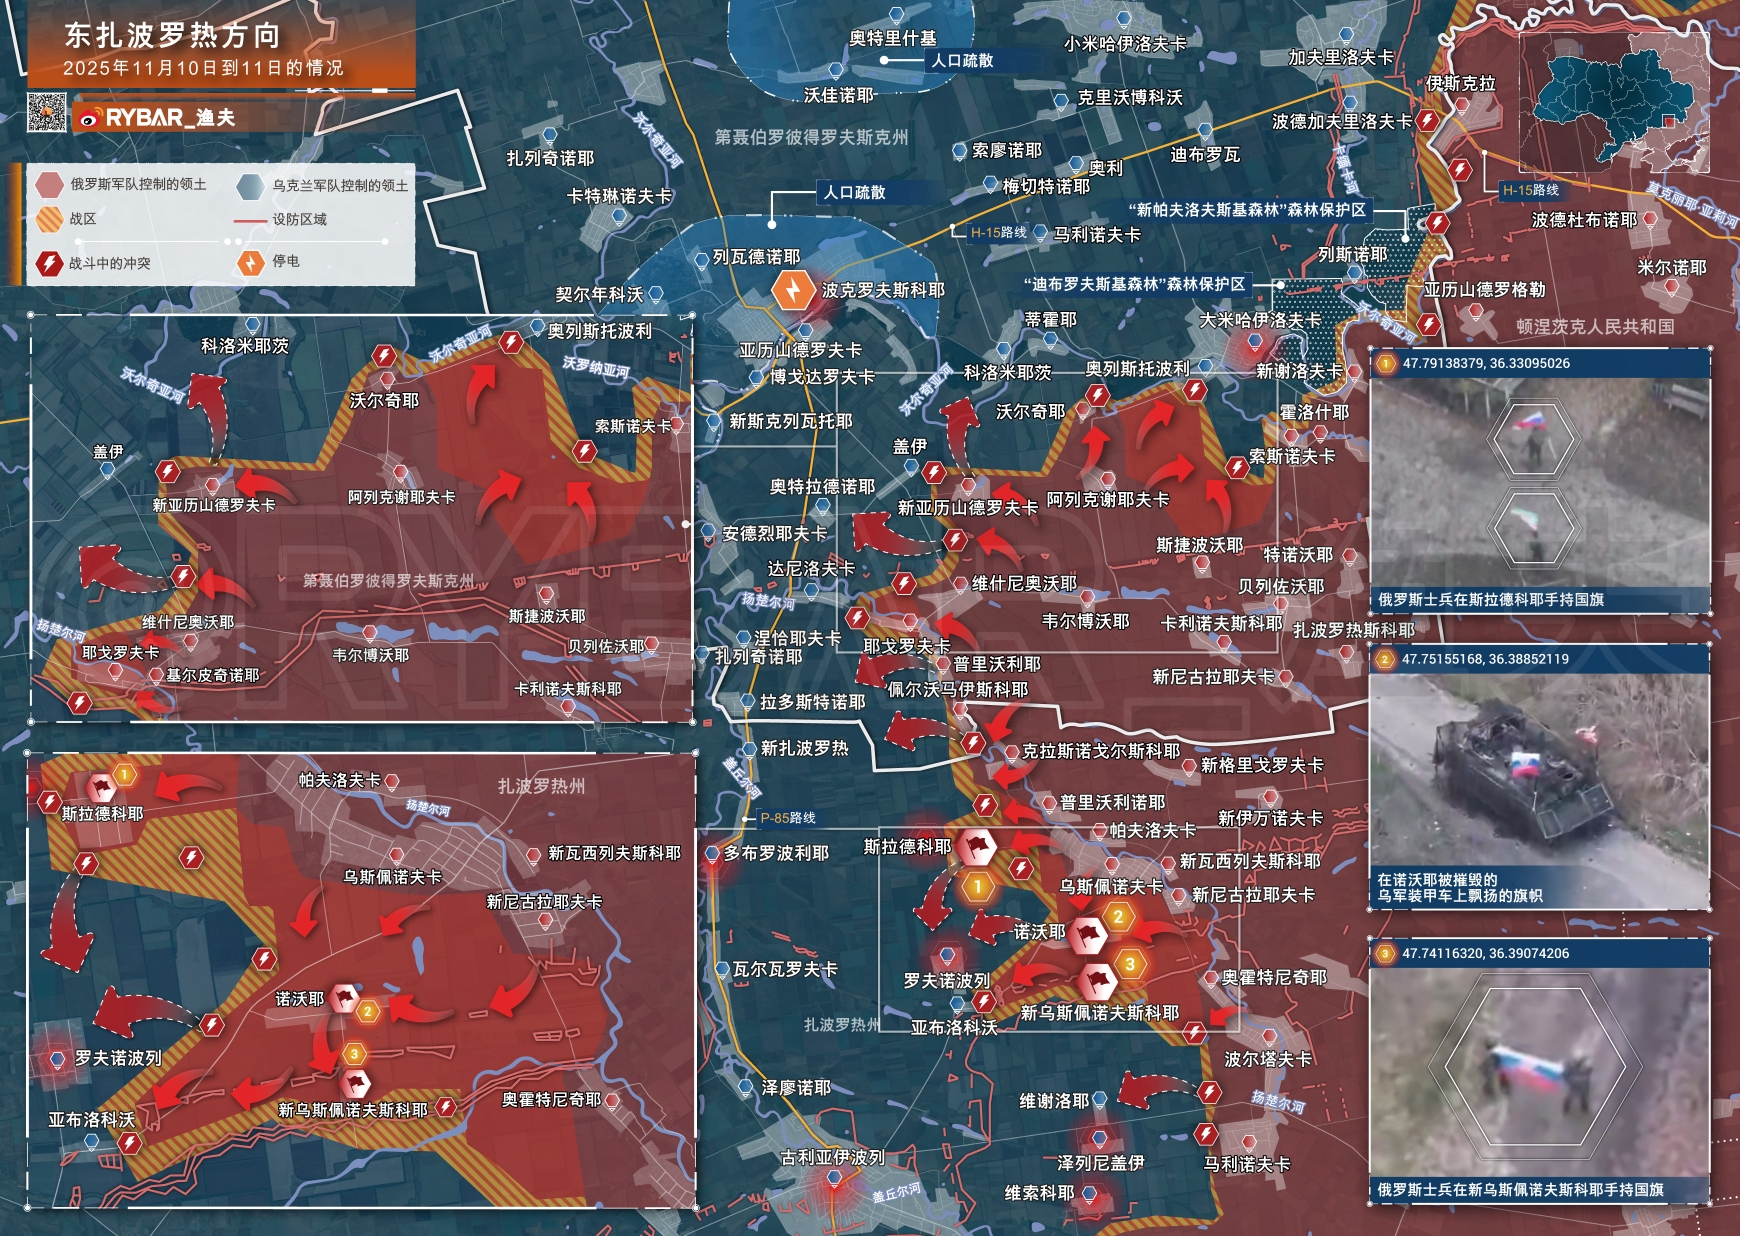Image resolution: width=1740 pixels, height=1236 pixels.
Task: Click the striped 战区 legend icon
Action: (49, 219)
